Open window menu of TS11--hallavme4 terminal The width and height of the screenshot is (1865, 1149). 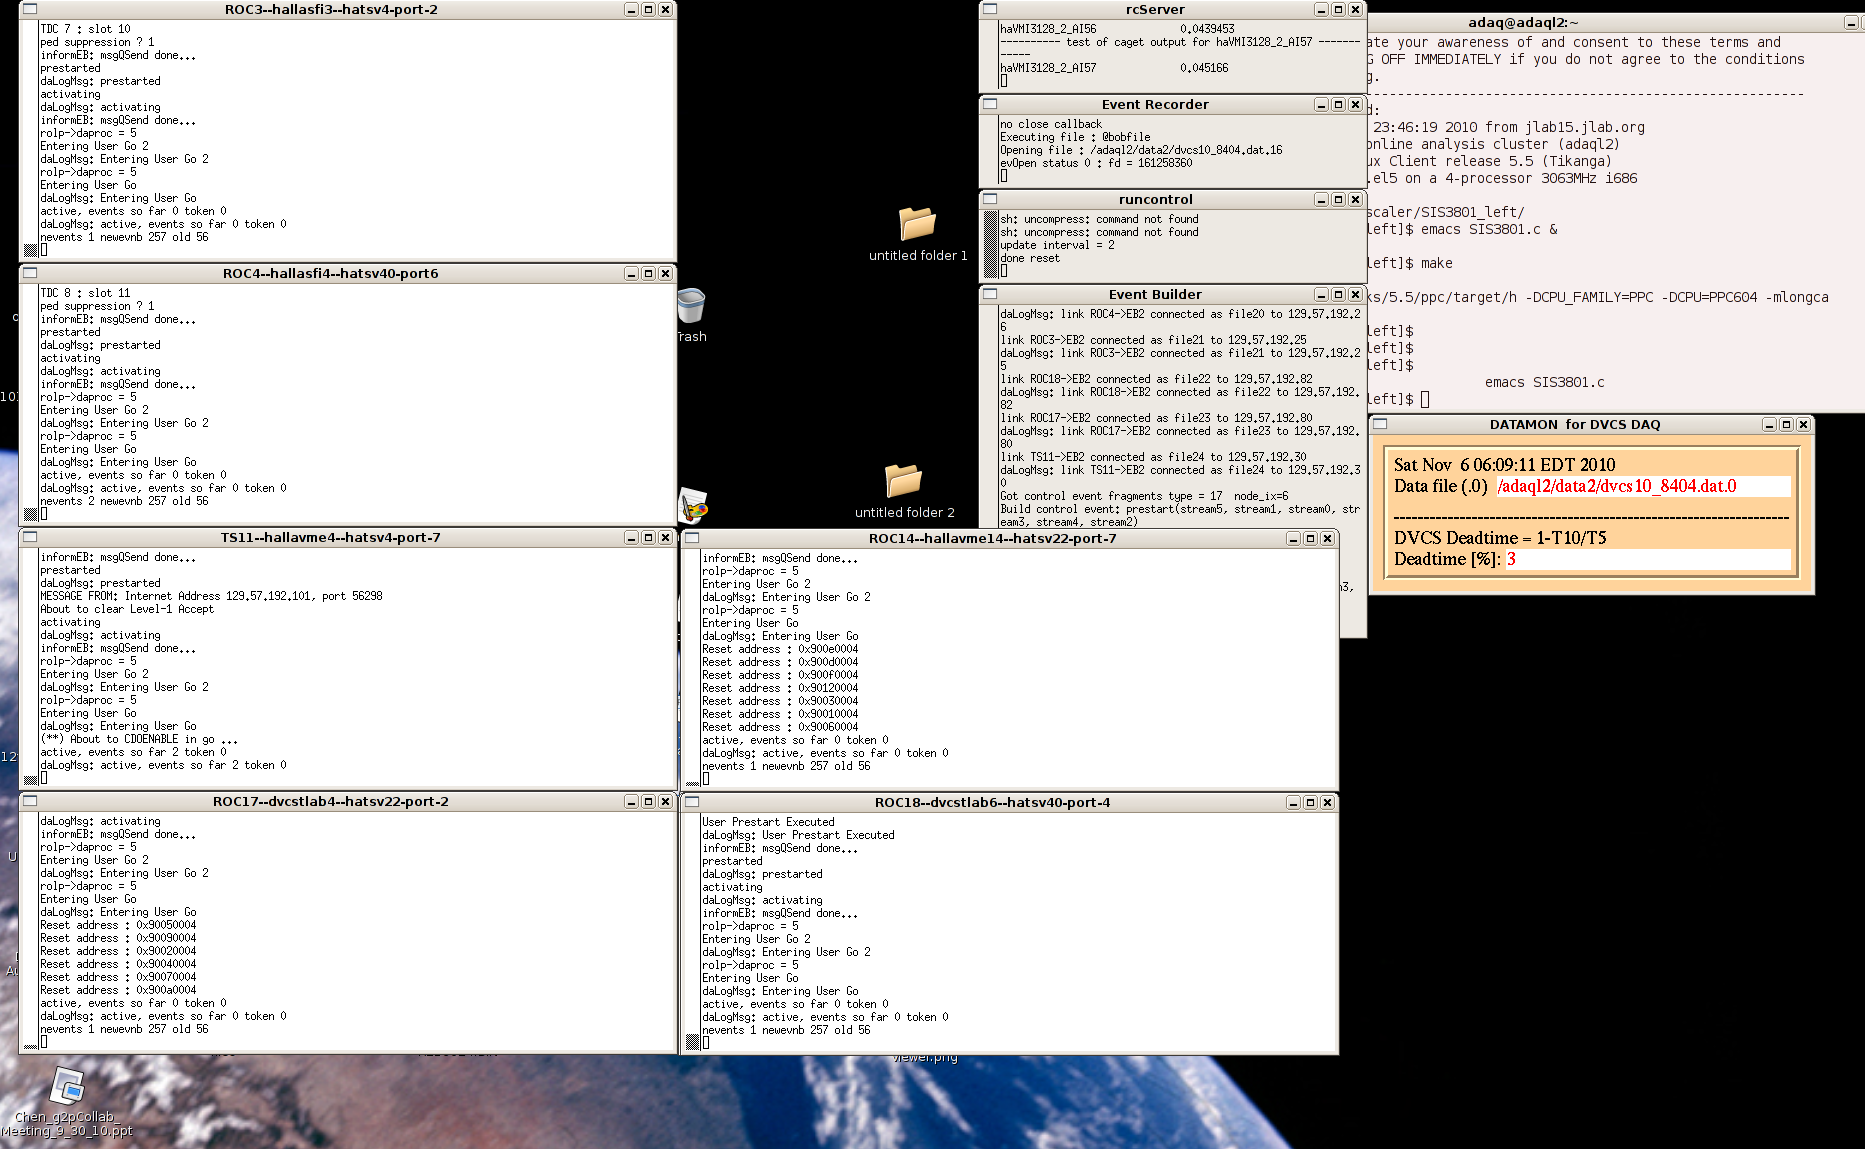pos(30,537)
